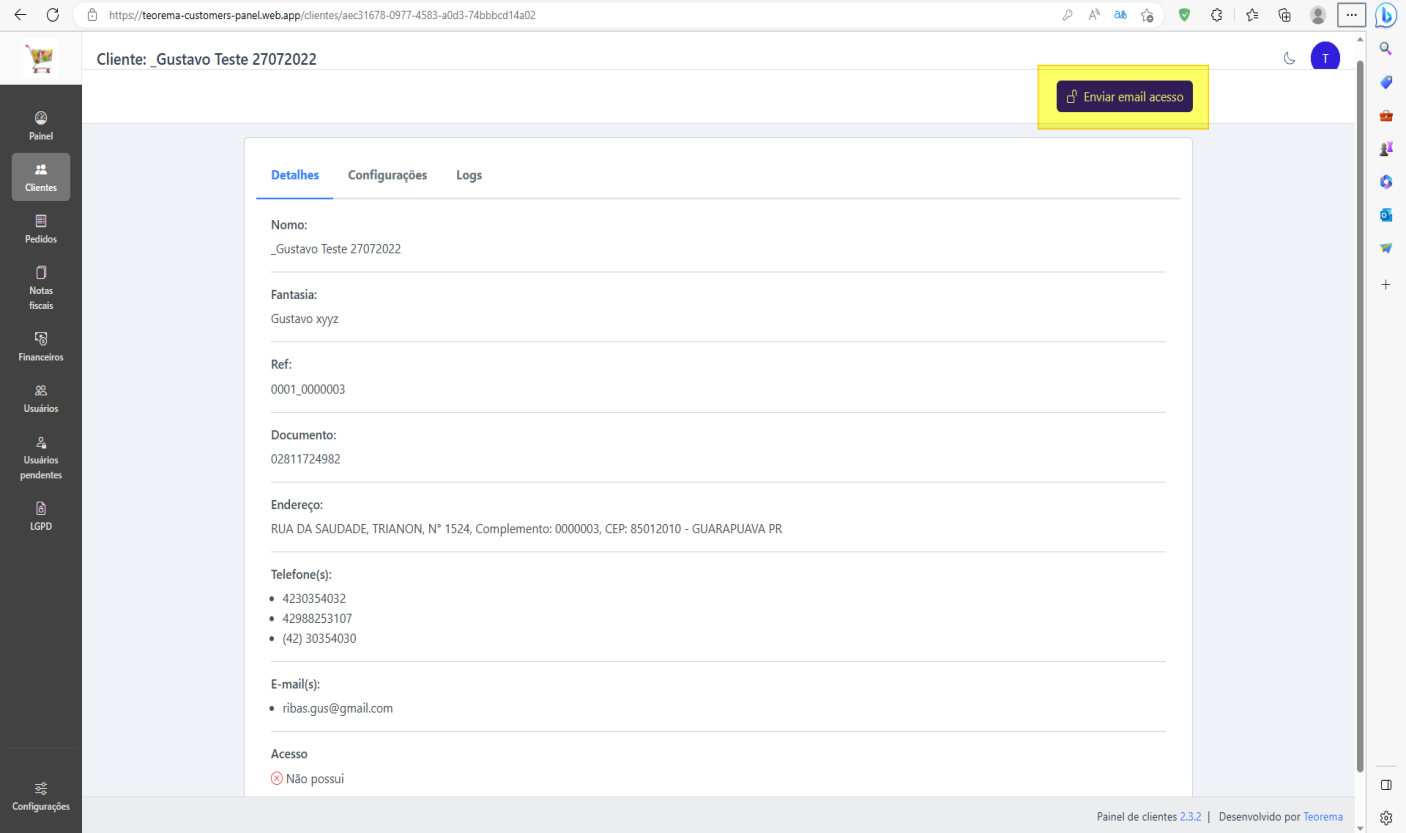Click the page vertical scrollbar
This screenshot has height=833, width=1406.
coord(1360,415)
